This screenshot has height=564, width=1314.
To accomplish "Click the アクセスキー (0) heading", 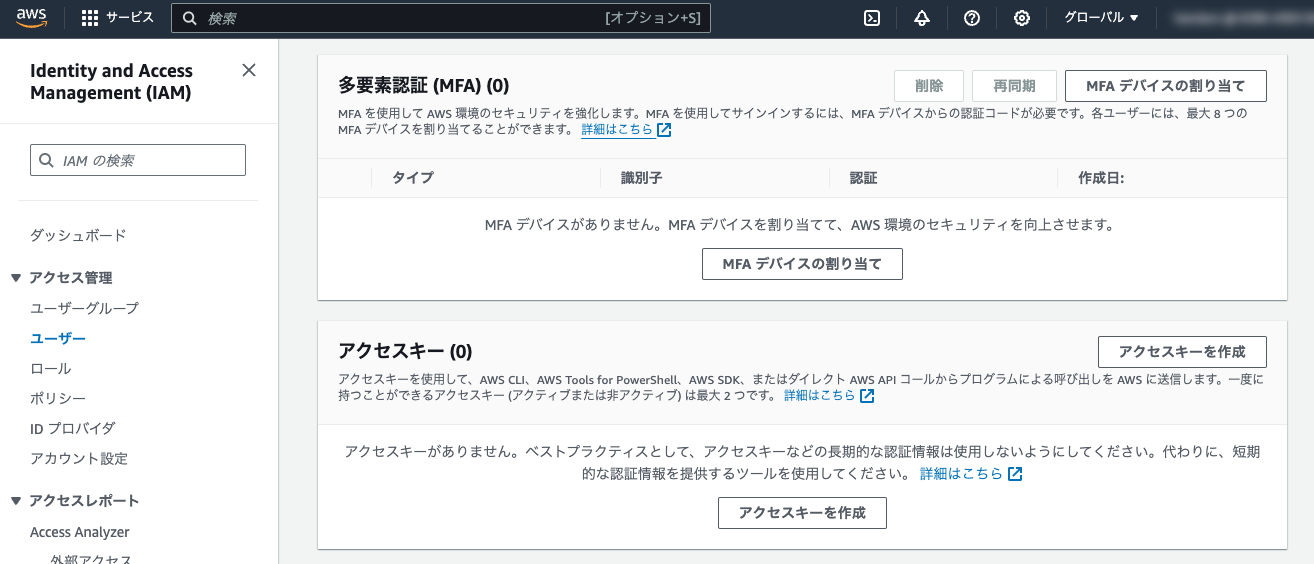I will 405,351.
